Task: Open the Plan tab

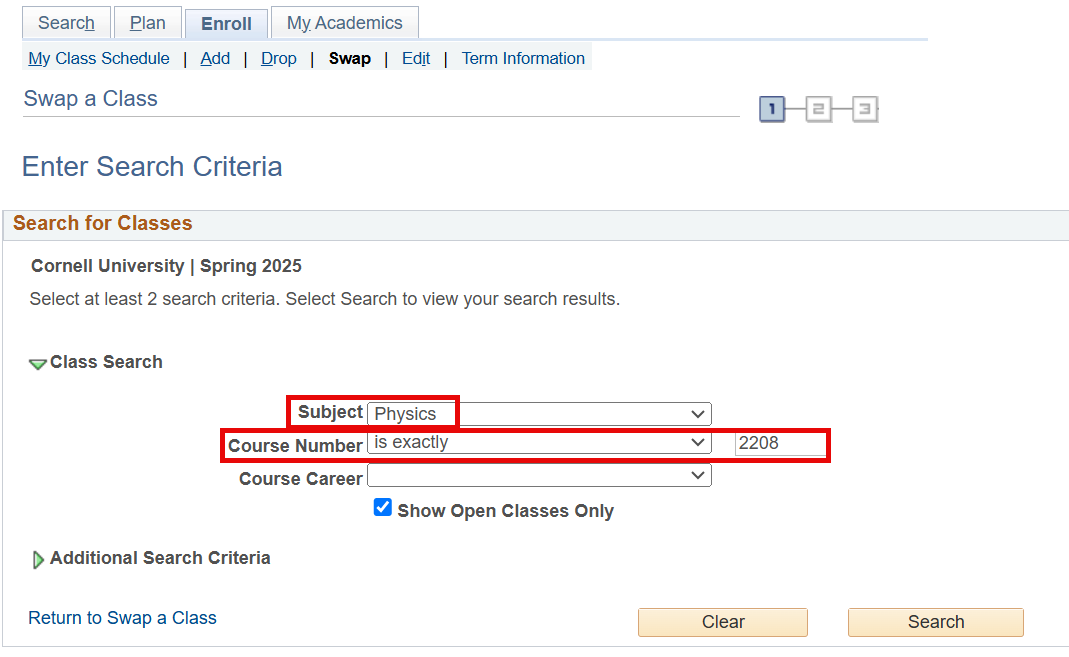Action: pyautogui.click(x=148, y=23)
